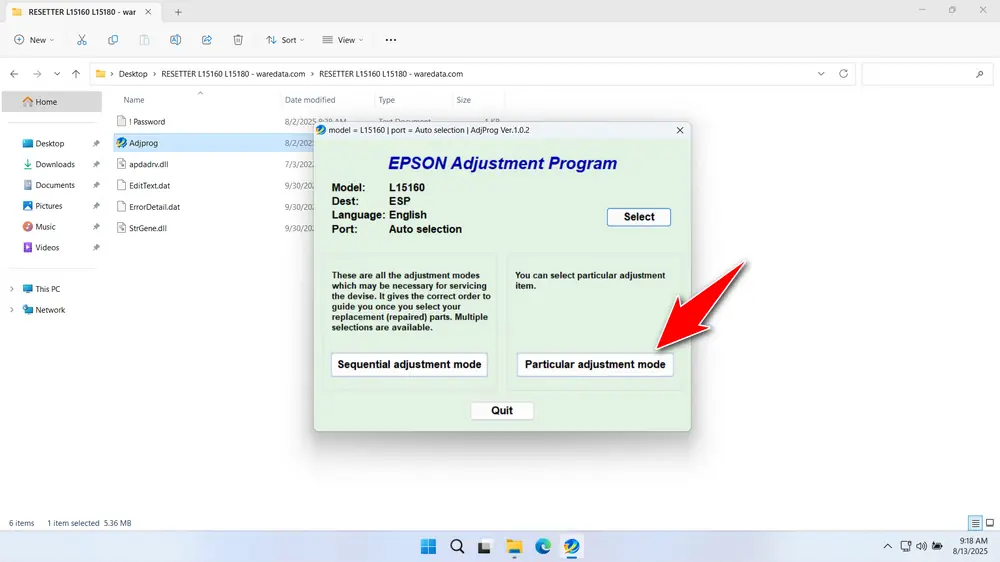Click the Cut scissors icon in toolbar

(x=82, y=40)
